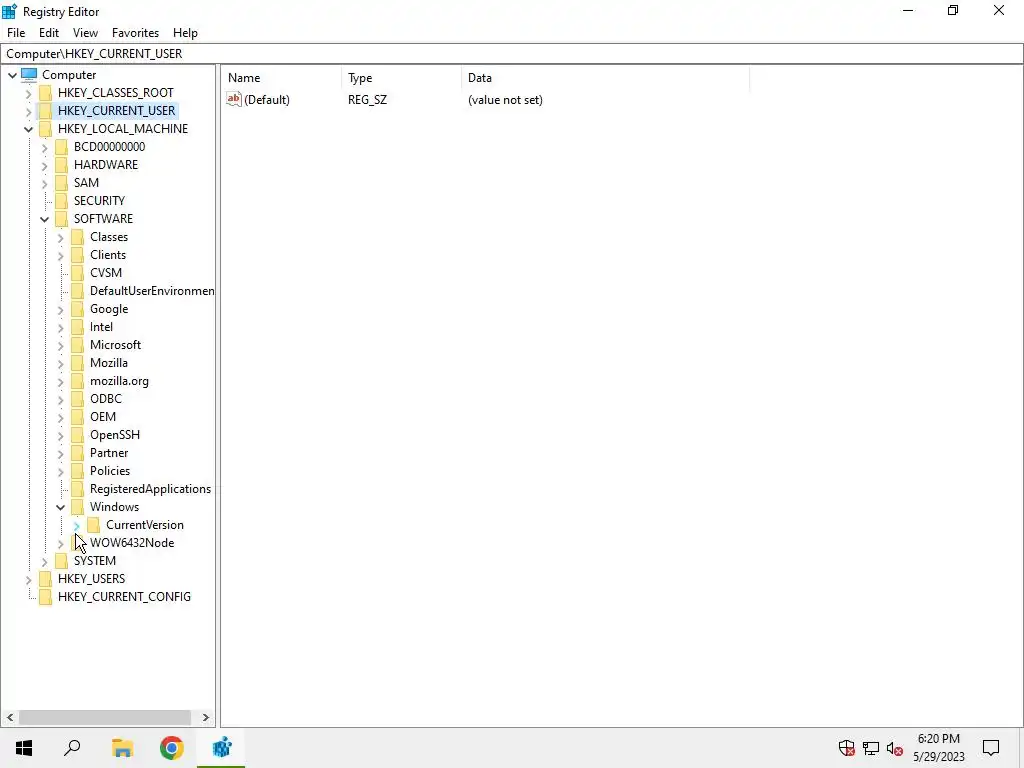The image size is (1024, 768).
Task: Click the Mozilla folder icon
Action: [x=77, y=363]
